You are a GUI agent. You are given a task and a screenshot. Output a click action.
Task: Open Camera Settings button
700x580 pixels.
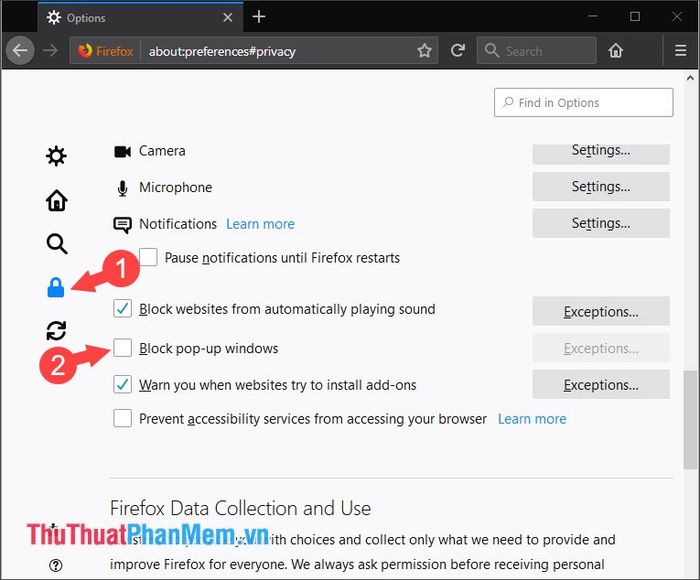pyautogui.click(x=601, y=153)
